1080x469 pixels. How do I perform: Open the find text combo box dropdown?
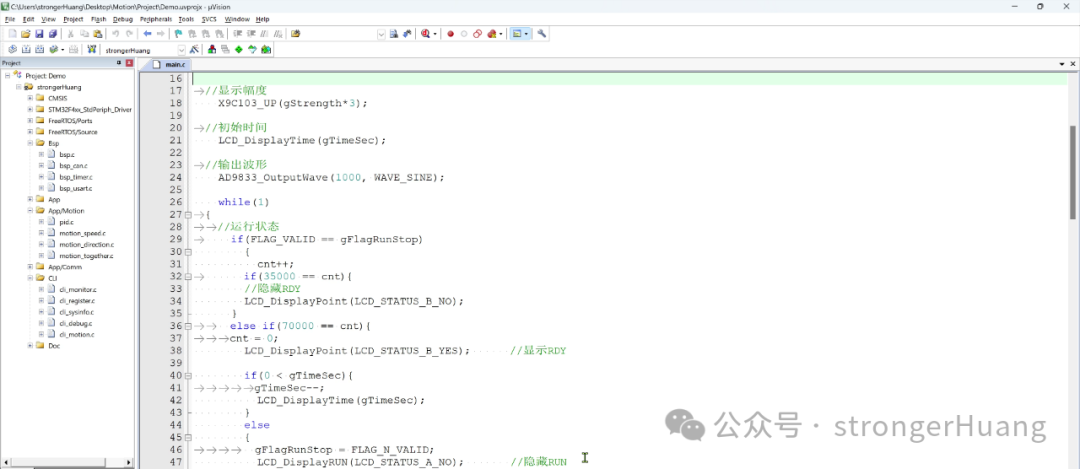tap(381, 33)
